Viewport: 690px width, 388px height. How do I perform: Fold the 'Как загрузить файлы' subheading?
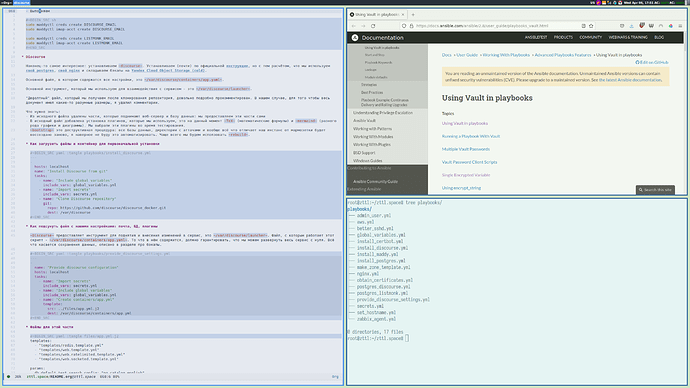[92, 144]
